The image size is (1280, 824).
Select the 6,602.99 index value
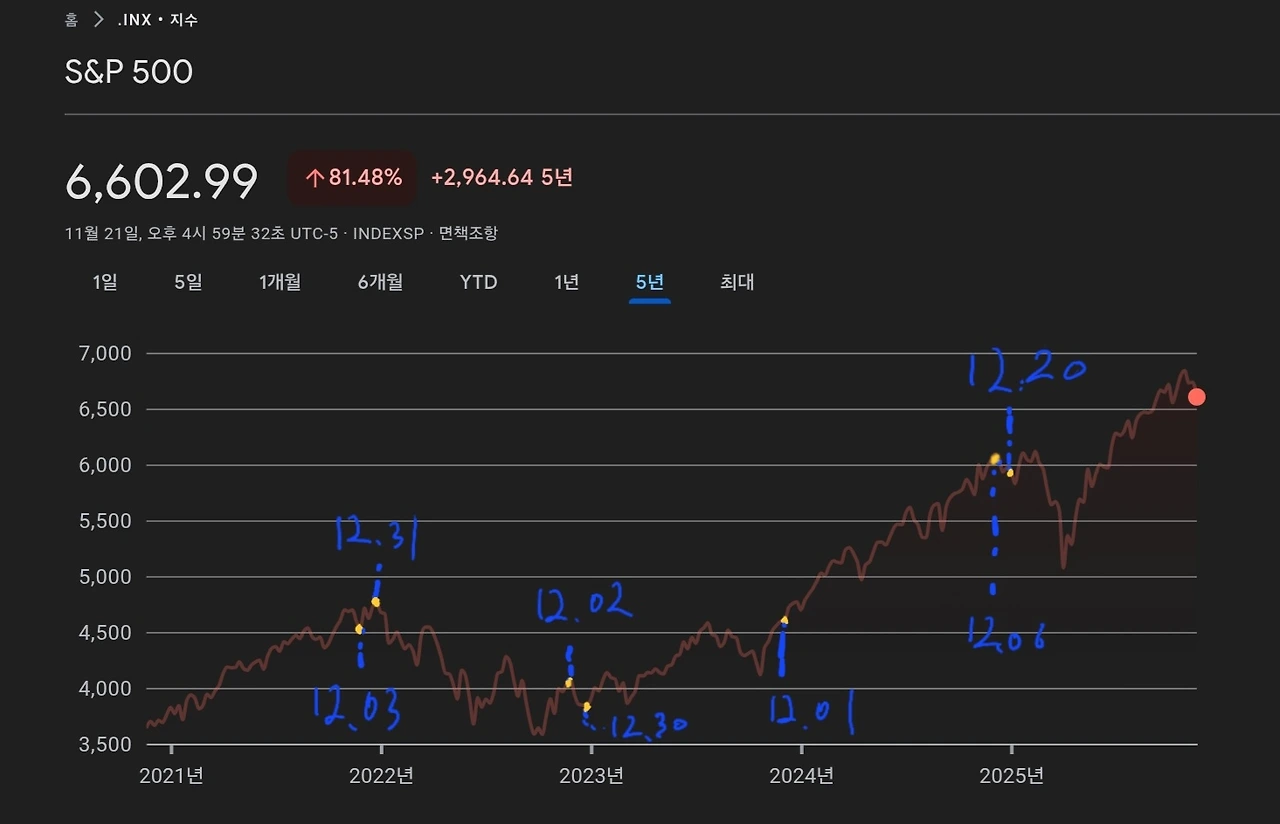tap(162, 181)
